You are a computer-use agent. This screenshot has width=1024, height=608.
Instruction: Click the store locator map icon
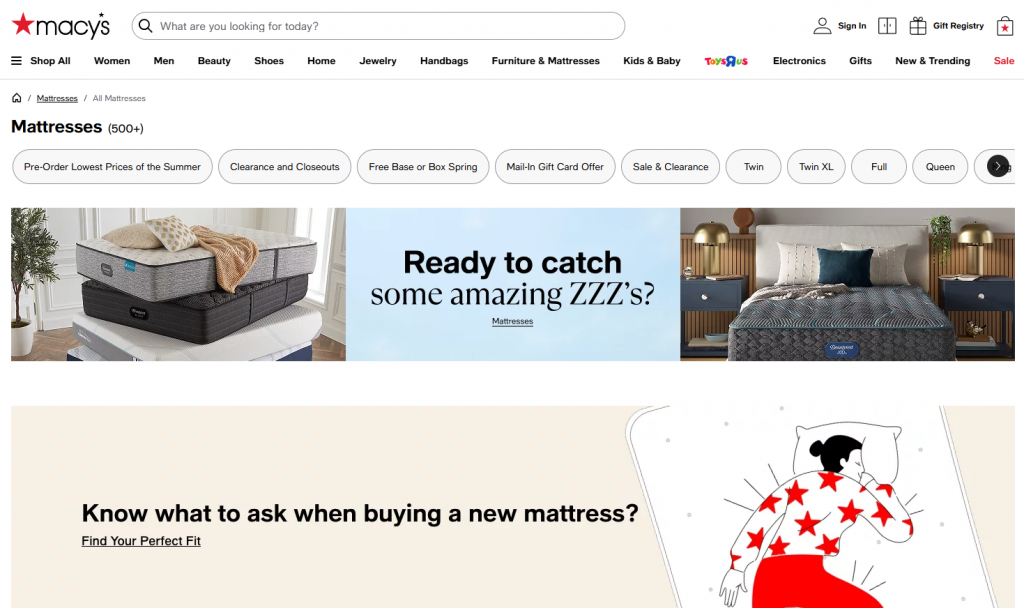887,25
